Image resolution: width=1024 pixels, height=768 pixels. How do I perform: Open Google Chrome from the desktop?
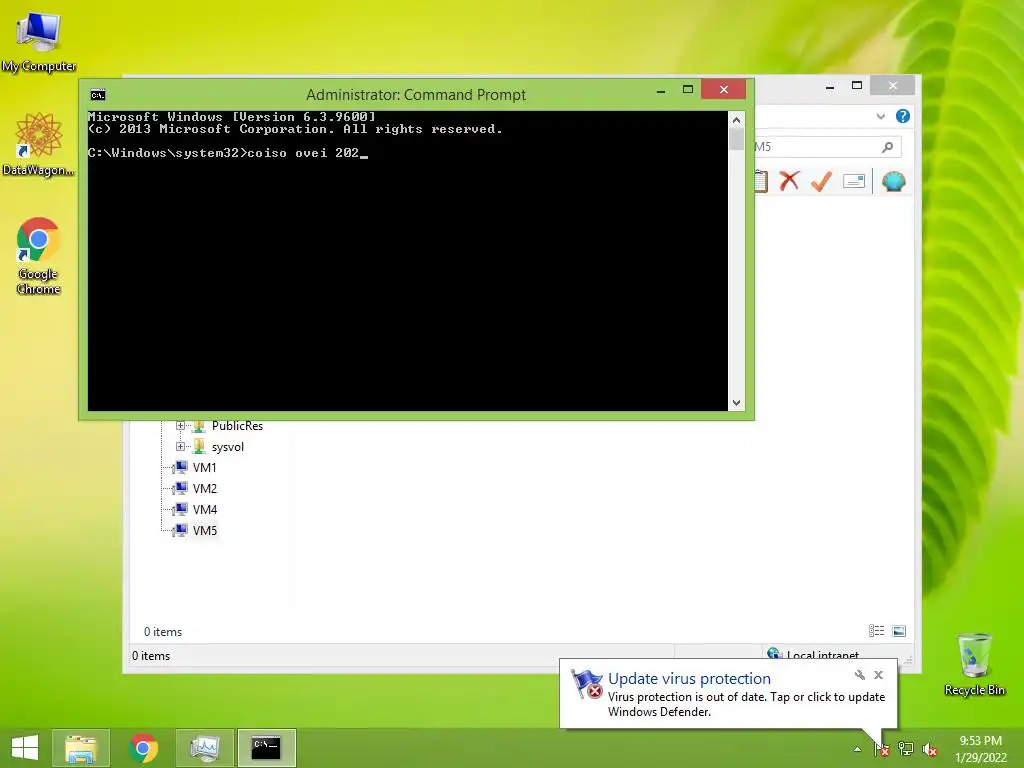pyautogui.click(x=39, y=255)
